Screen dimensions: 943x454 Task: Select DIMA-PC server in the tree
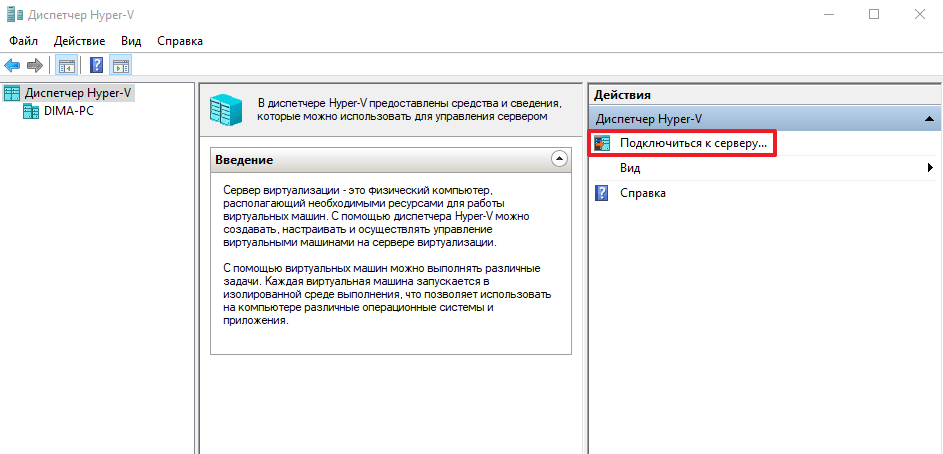69,111
